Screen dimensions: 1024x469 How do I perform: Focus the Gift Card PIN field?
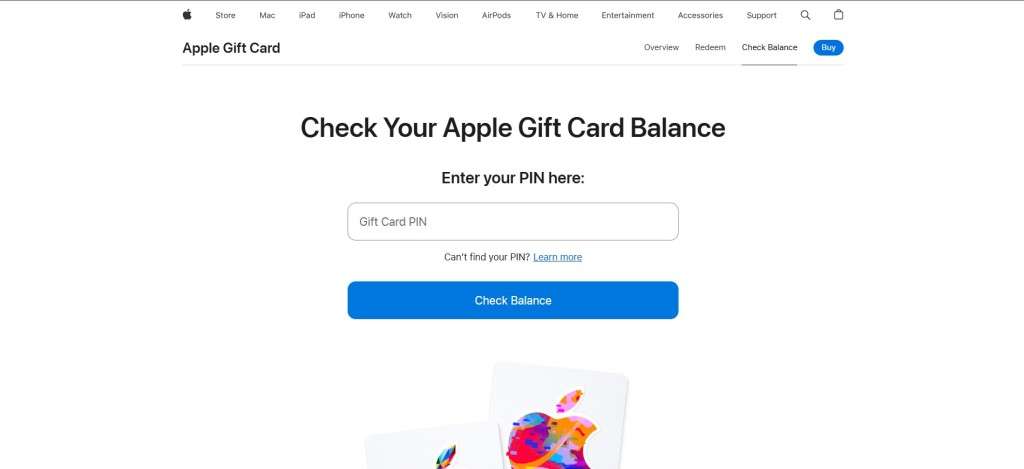[513, 221]
